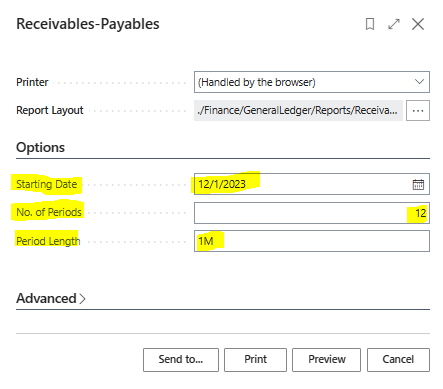Click the Printer dropdown chevron arrow
This screenshot has width=443, height=389.
[x=419, y=82]
